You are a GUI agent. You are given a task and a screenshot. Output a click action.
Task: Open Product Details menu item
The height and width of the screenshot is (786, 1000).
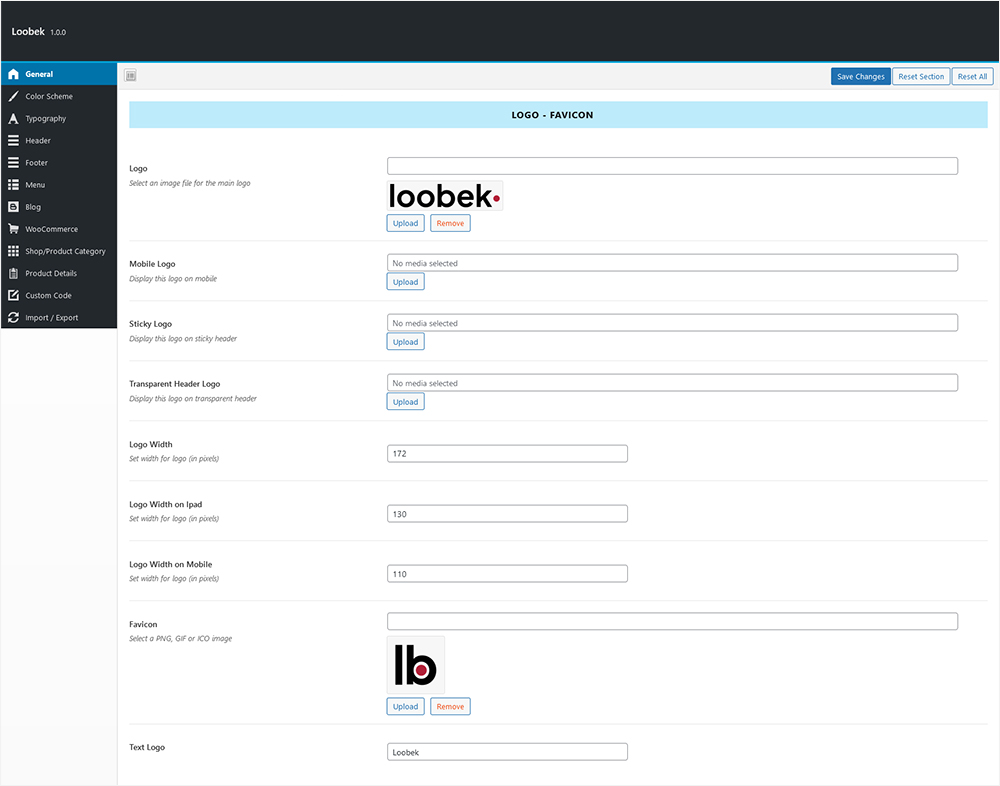click(59, 273)
